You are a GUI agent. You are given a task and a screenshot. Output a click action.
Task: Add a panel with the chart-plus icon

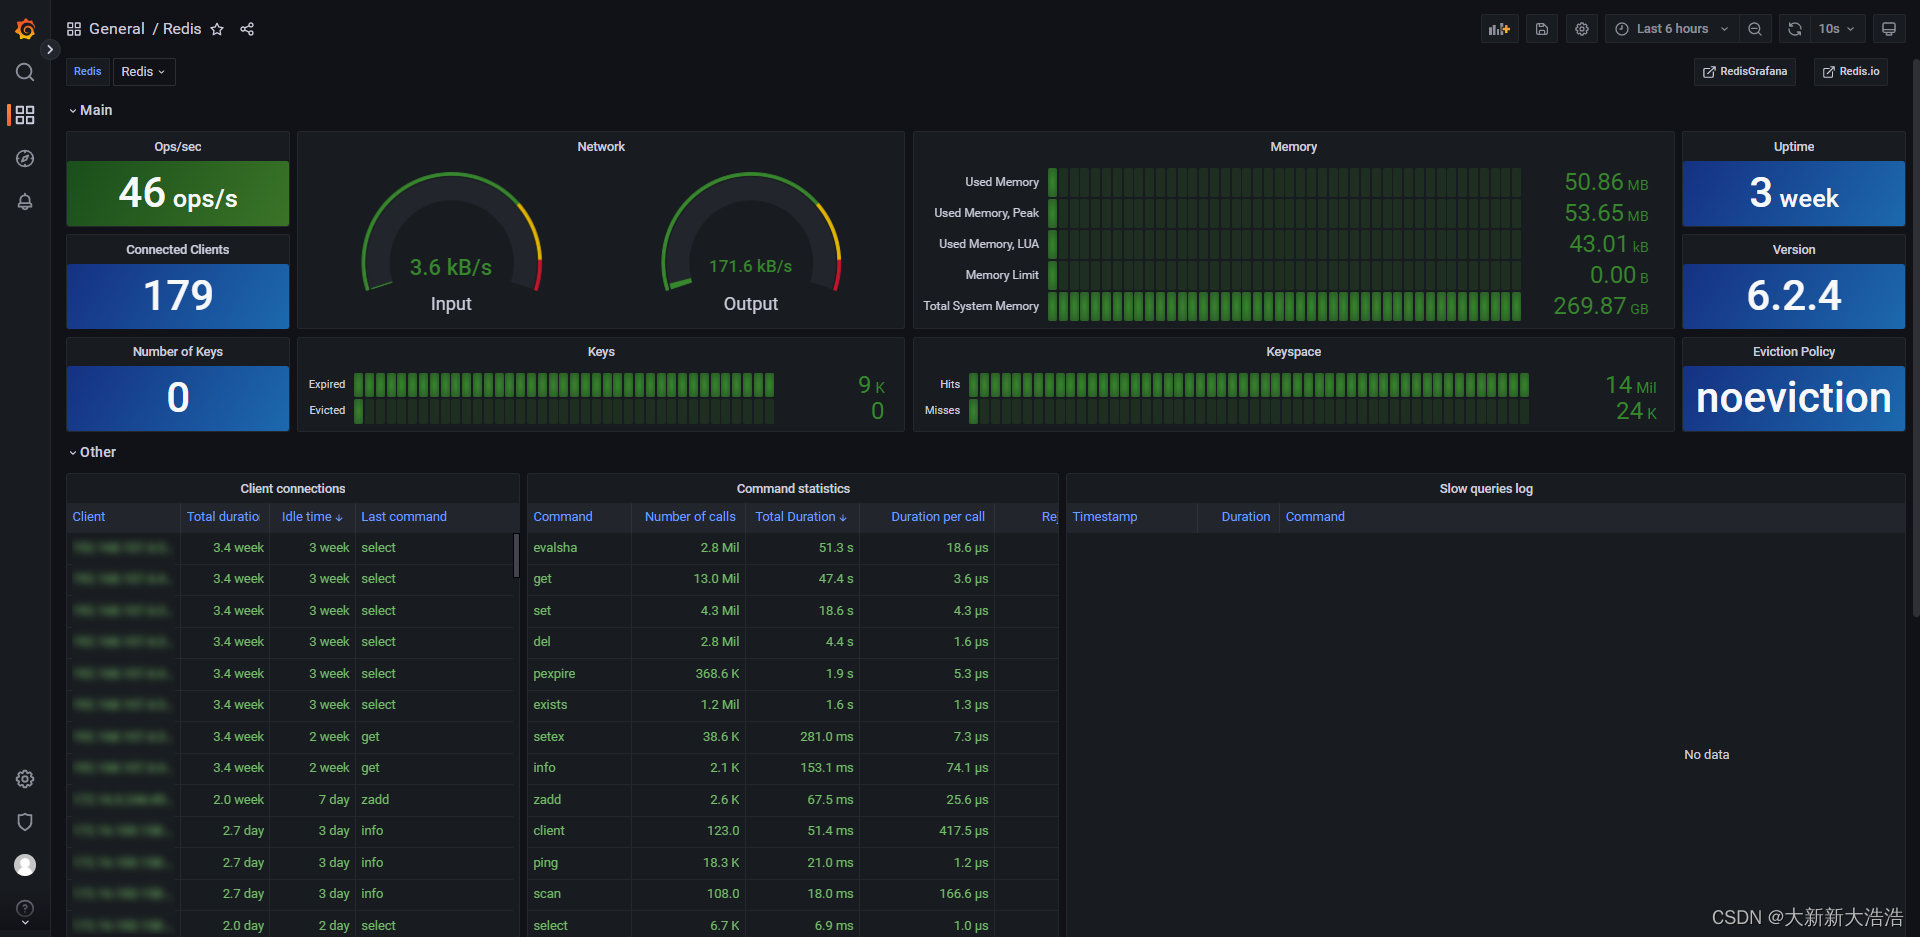[1499, 29]
